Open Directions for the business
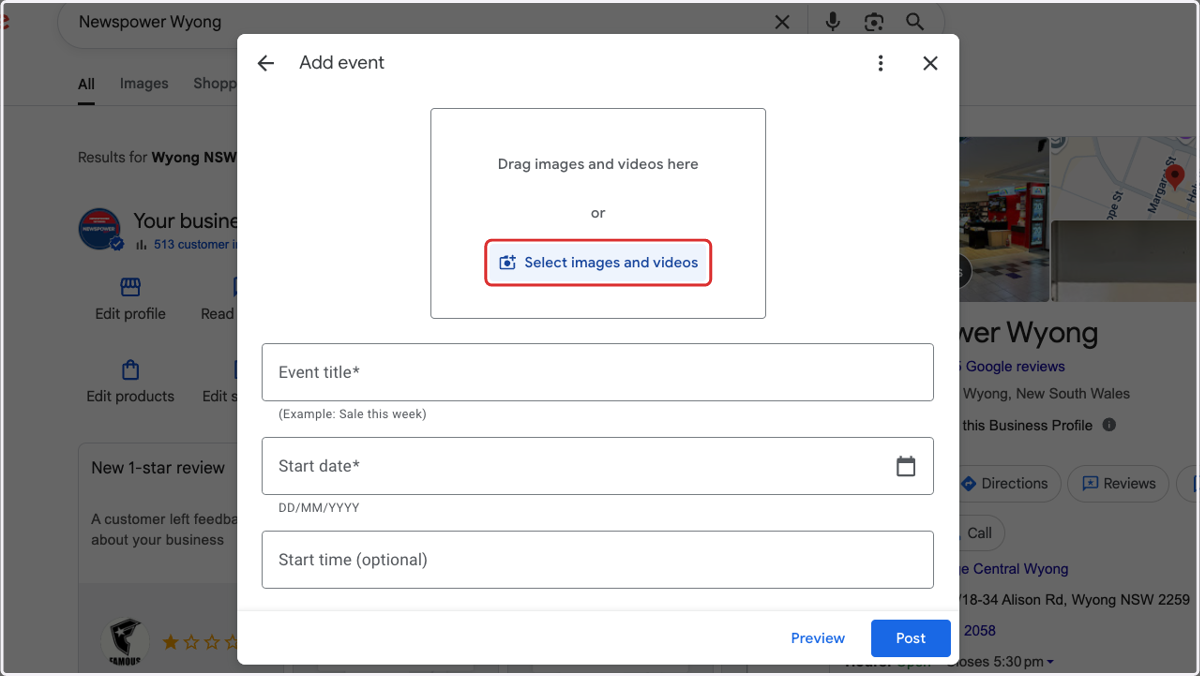 [x=1003, y=483]
